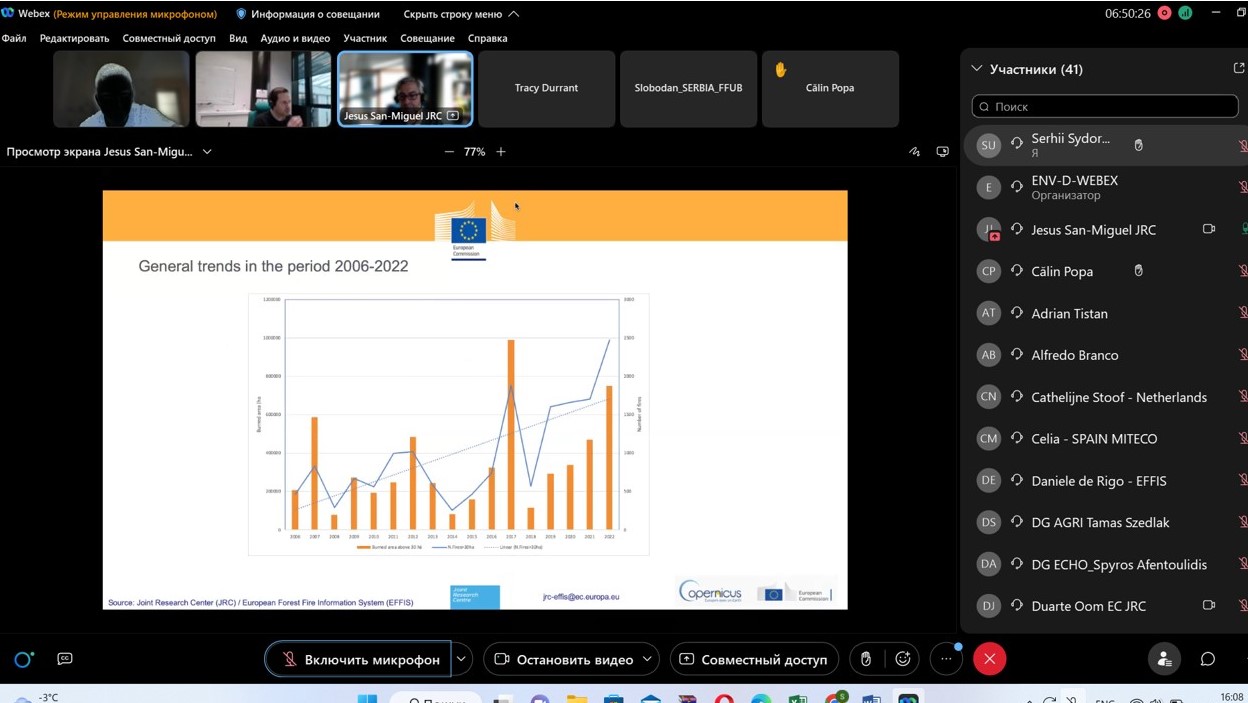This screenshot has width=1248, height=703.
Task: Select the Călin Popa video tile
Action: (830, 89)
